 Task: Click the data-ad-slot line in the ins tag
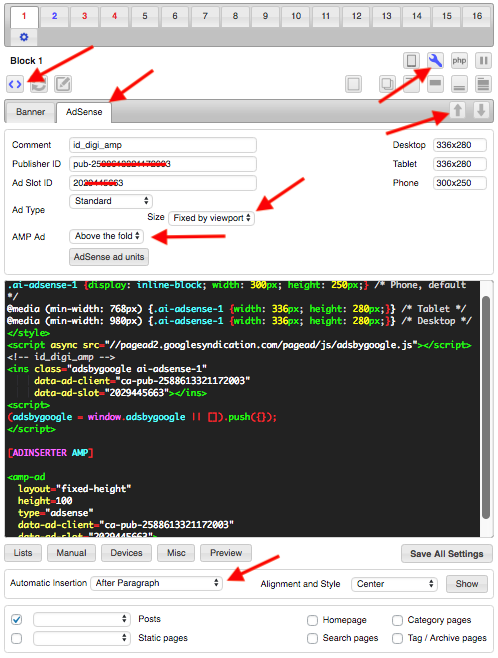point(120,393)
